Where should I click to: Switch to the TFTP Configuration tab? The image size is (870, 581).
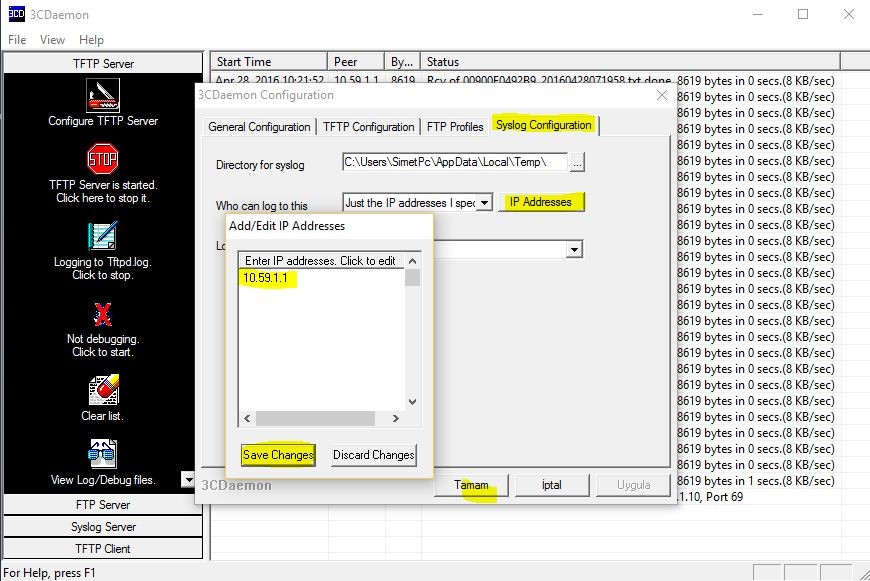click(x=369, y=127)
